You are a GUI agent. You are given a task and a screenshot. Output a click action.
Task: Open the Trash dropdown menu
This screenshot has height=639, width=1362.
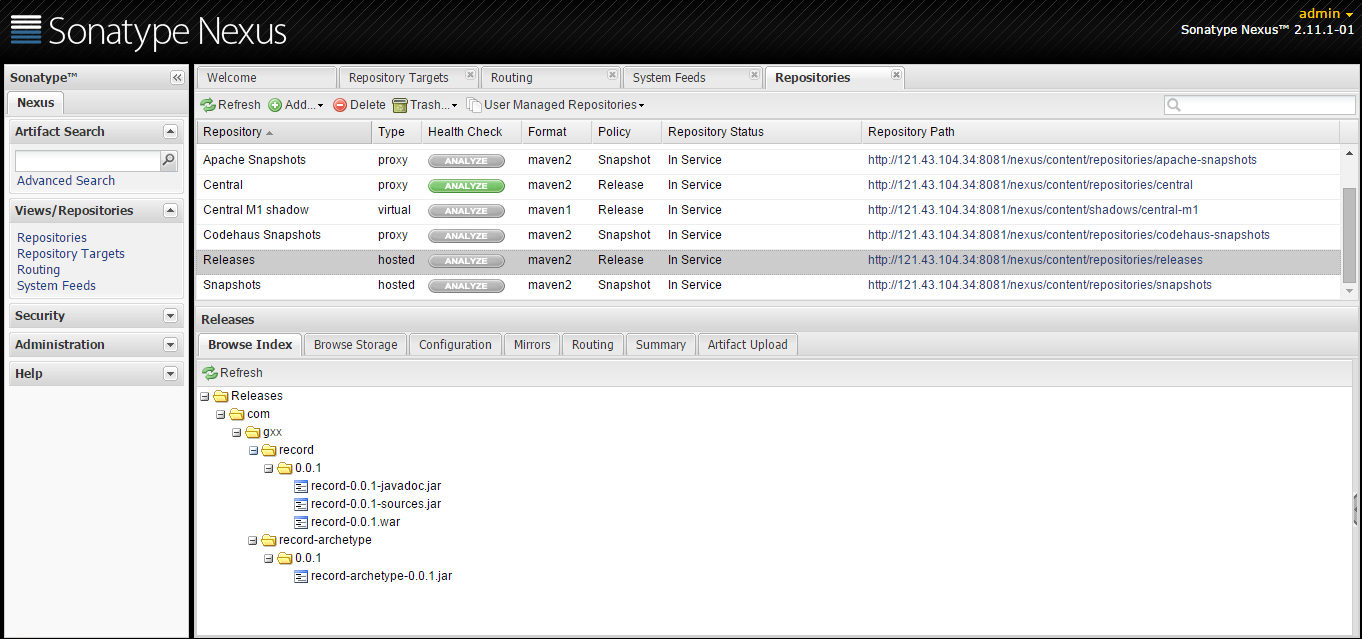(x=425, y=105)
